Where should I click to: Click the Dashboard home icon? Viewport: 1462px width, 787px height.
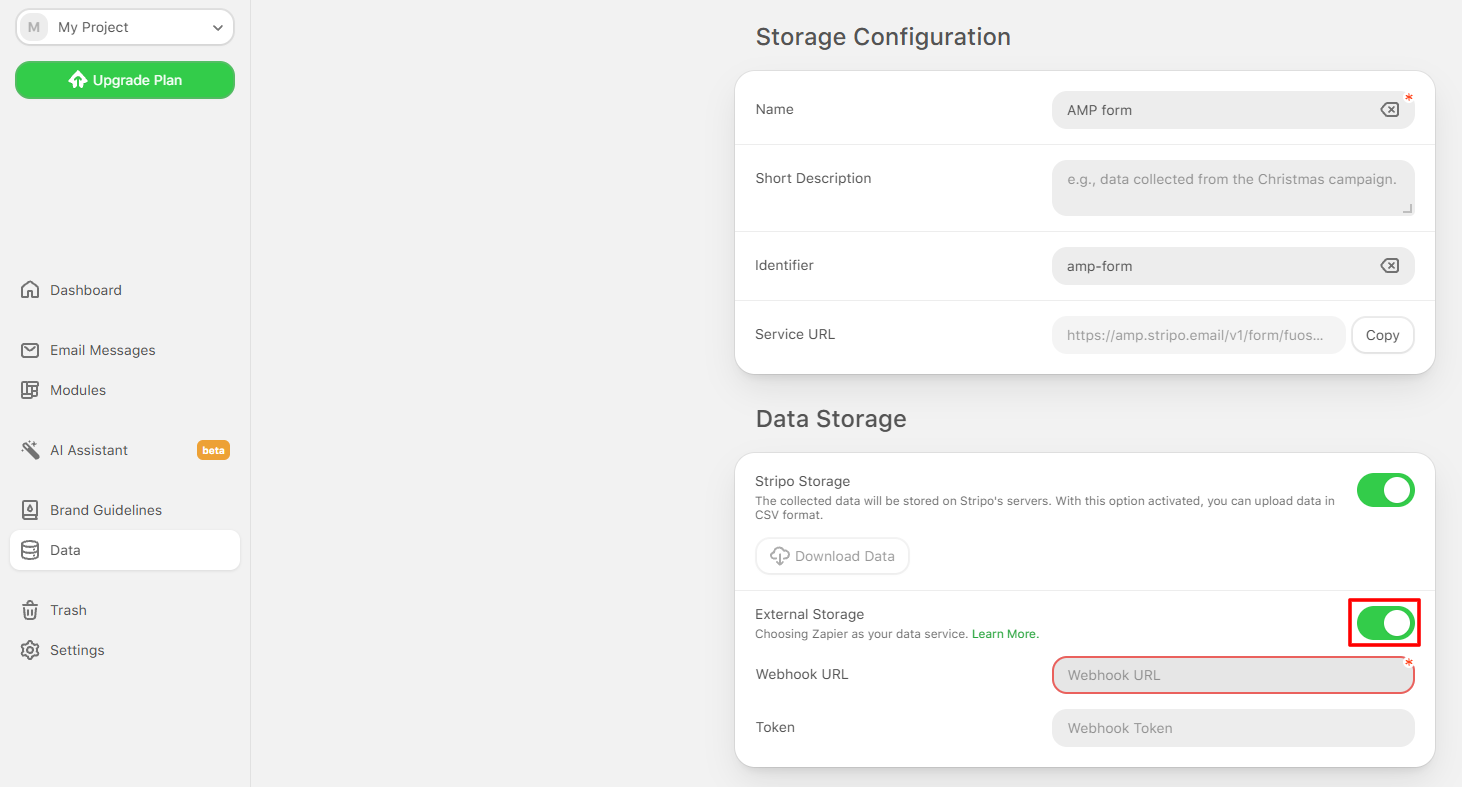[x=30, y=290]
